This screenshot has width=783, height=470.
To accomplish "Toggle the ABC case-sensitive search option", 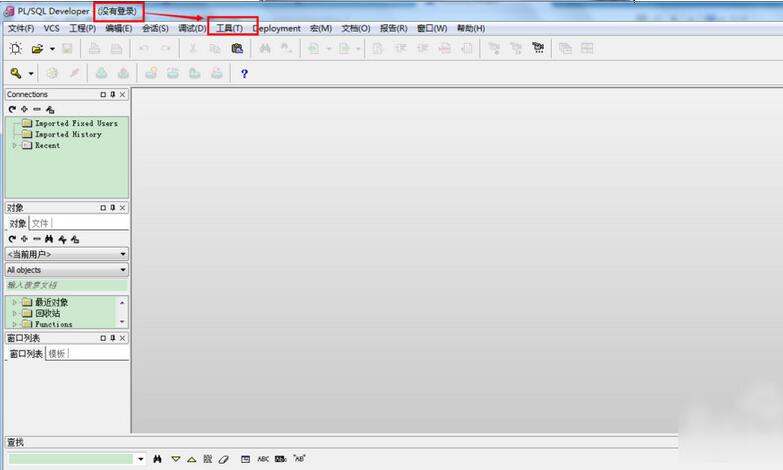I will tap(263, 459).
